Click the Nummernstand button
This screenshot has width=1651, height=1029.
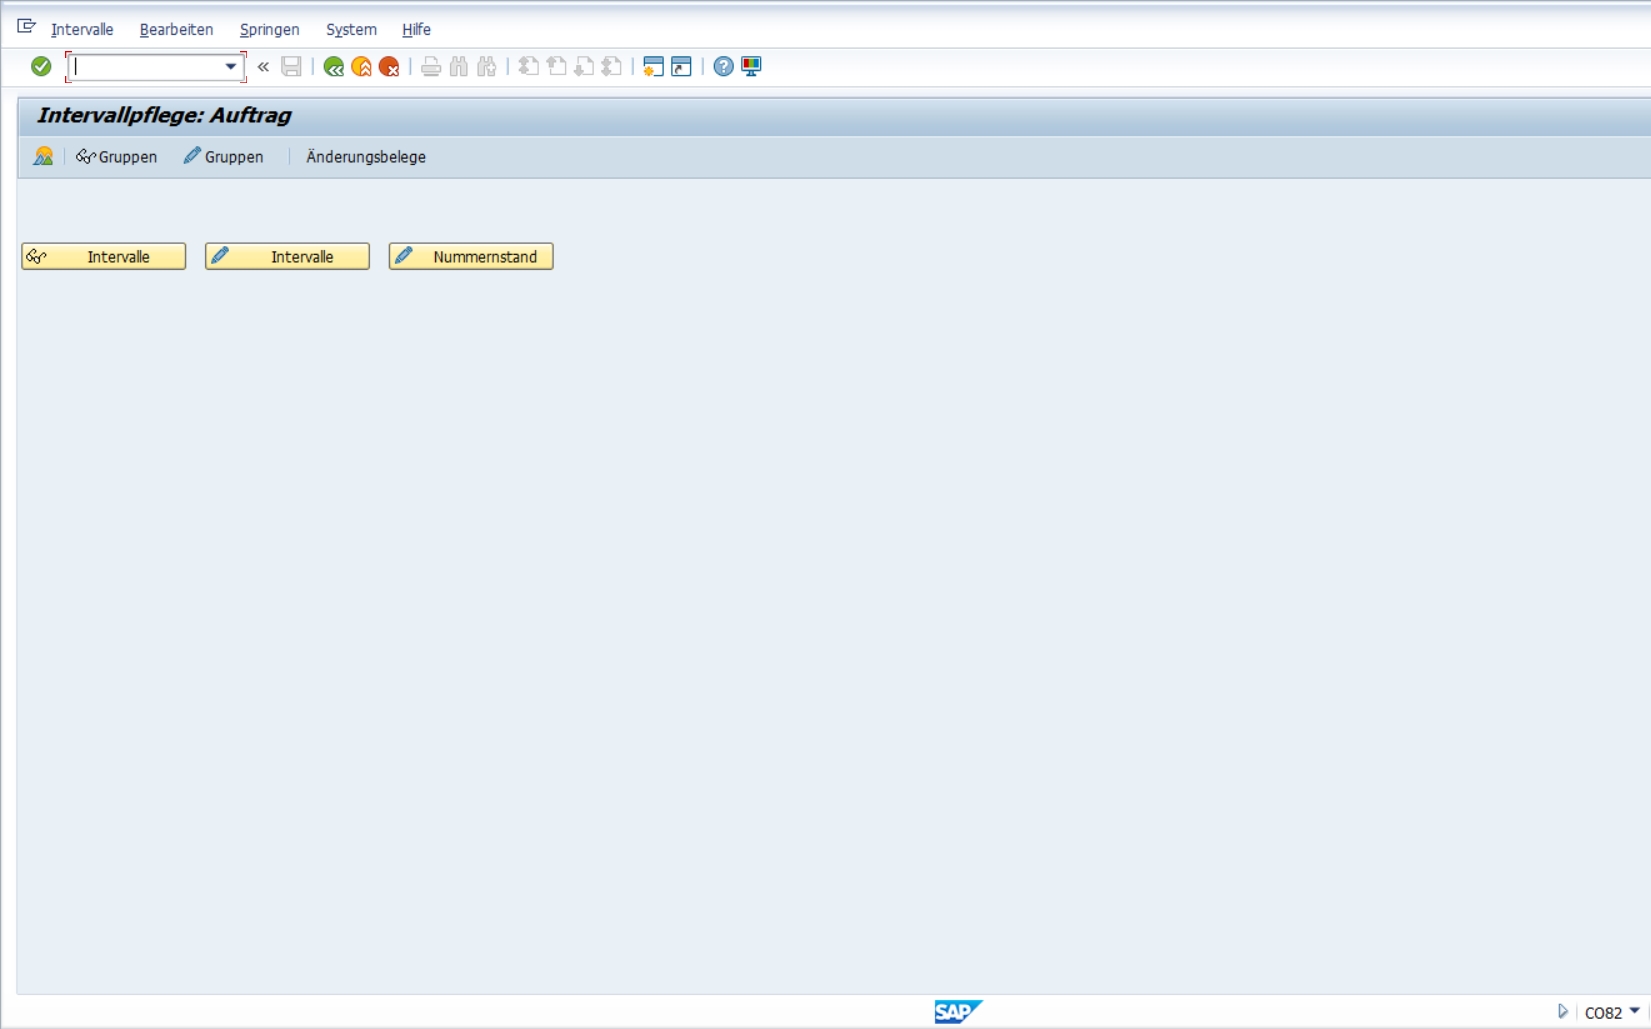coord(471,257)
